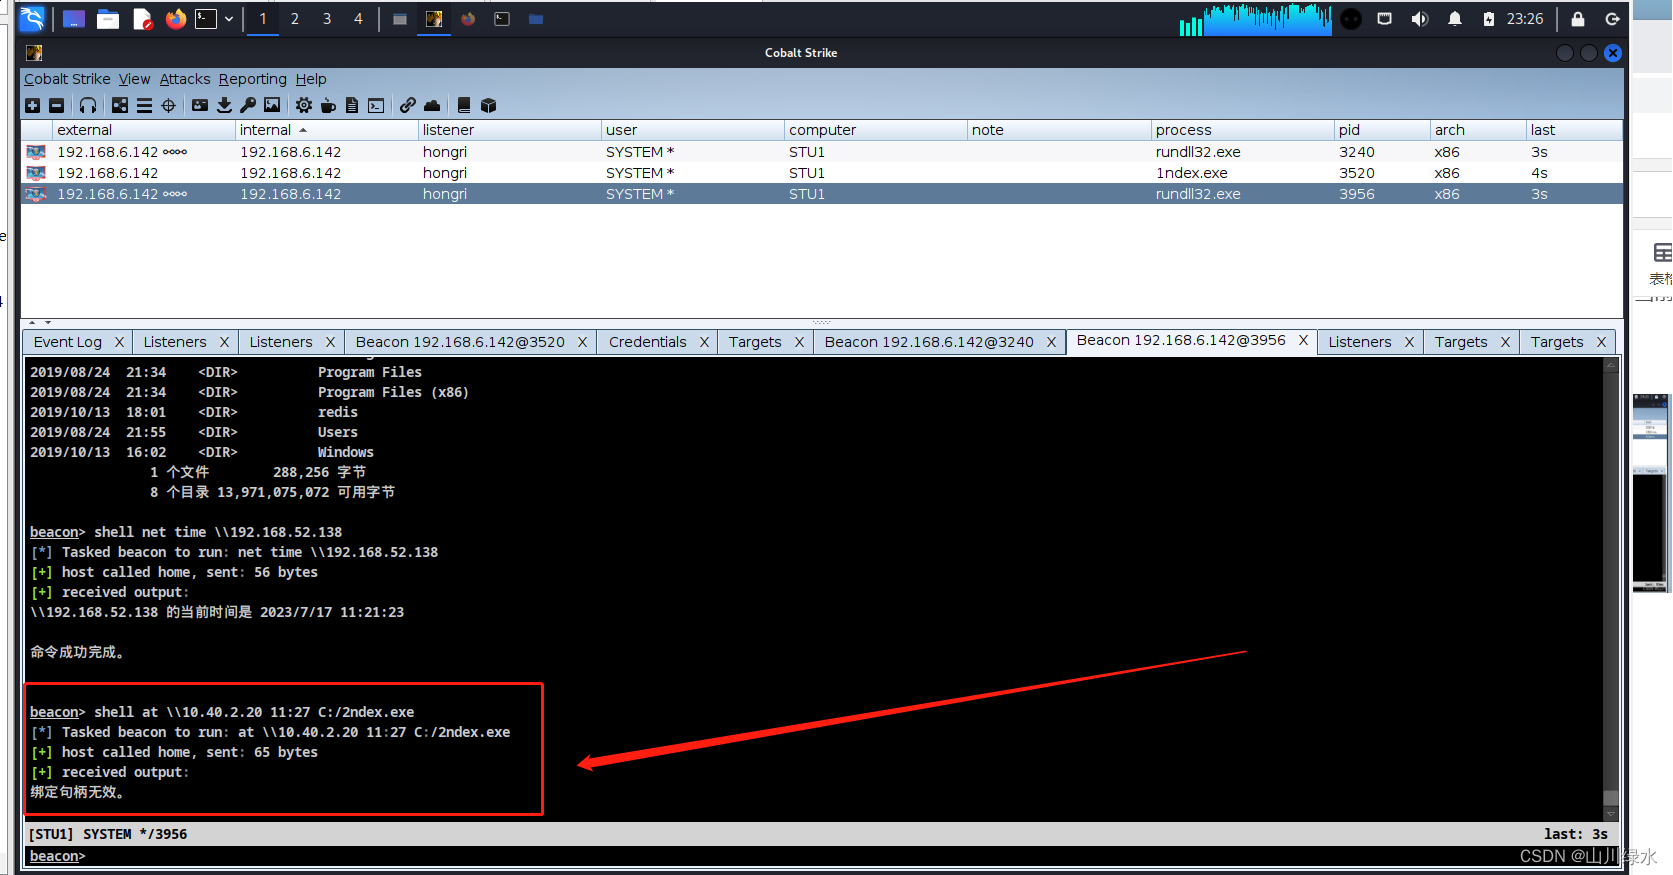Click the clock showing 23:26

point(1525,19)
